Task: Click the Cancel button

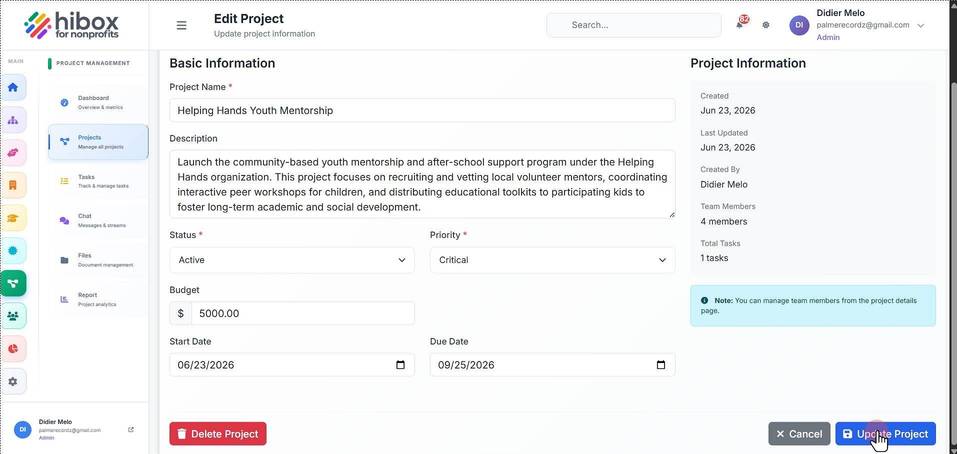Action: click(799, 434)
